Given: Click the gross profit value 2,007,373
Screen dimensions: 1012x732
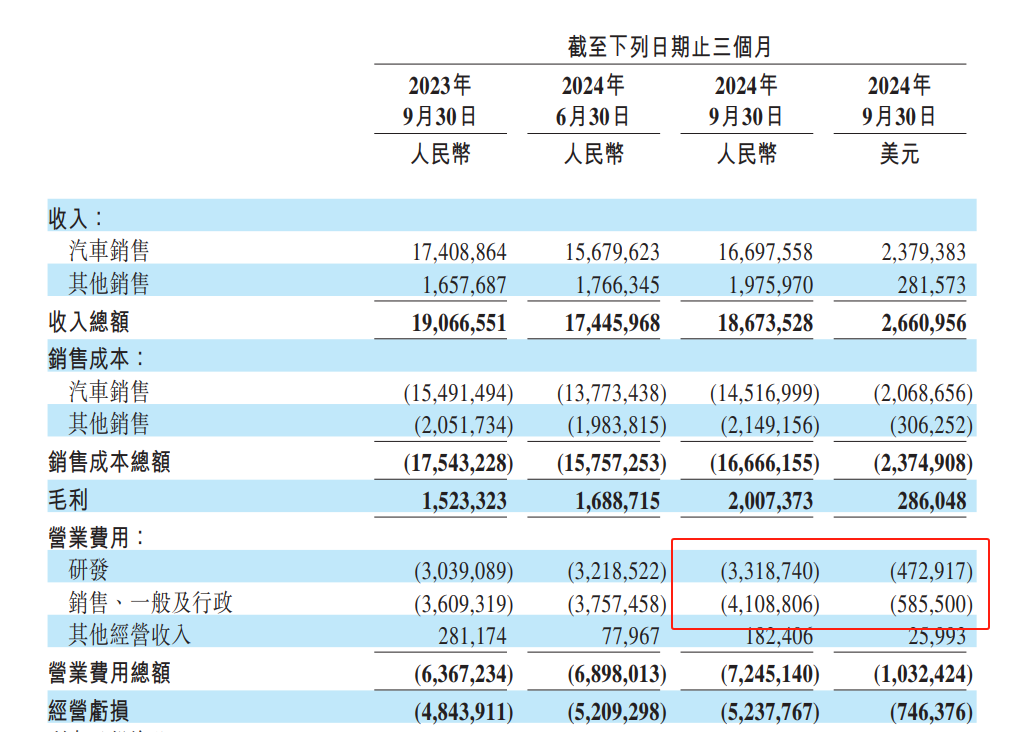Looking at the screenshot, I should pos(765,500).
